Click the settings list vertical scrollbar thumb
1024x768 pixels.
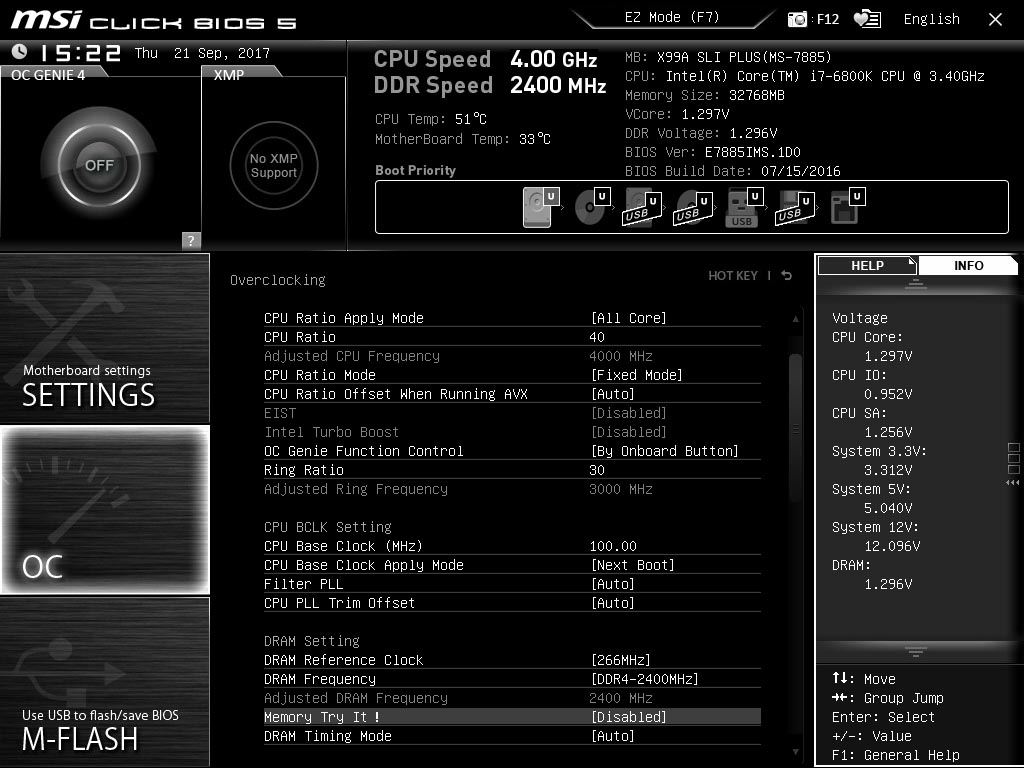(x=795, y=428)
